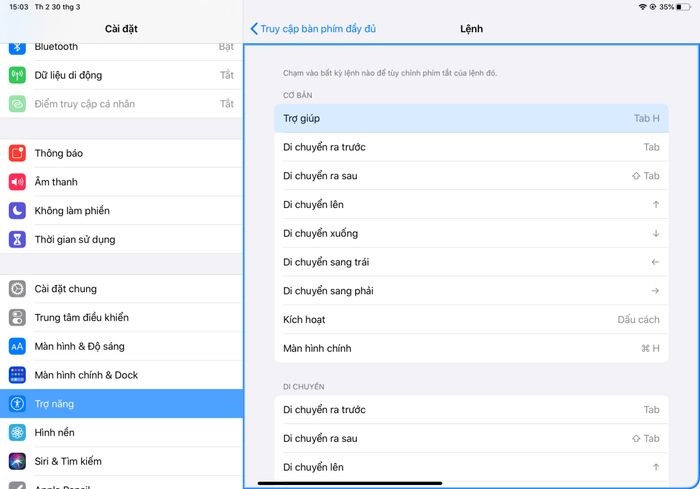The height and width of the screenshot is (489, 700).
Task: Open the Thông báo notifications icon
Action: point(17,153)
